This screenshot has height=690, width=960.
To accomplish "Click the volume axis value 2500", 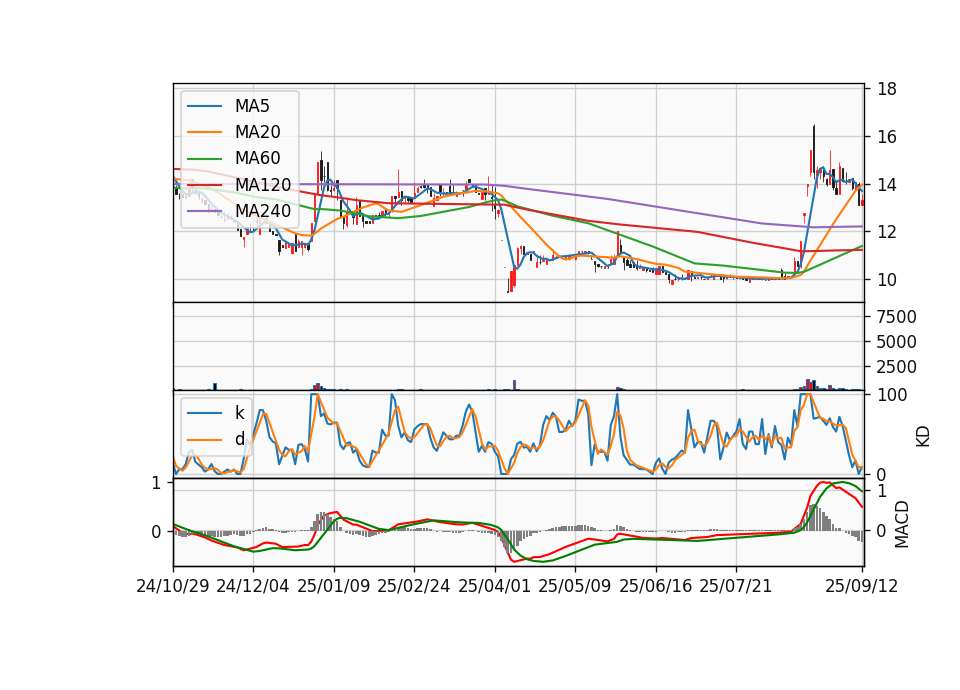I will [896, 367].
